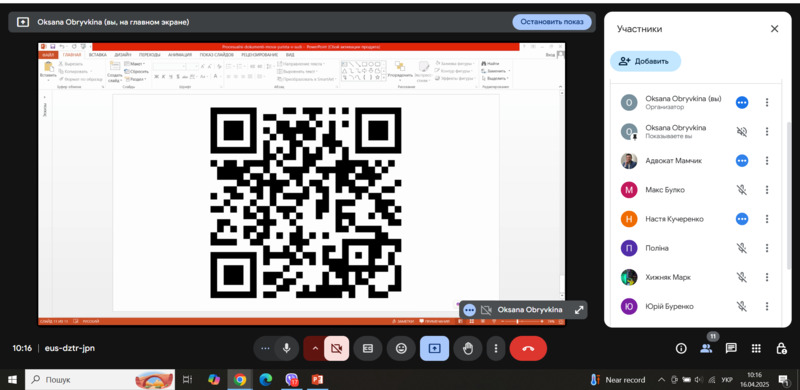Click muted microphone icon for Поліна

click(x=742, y=248)
